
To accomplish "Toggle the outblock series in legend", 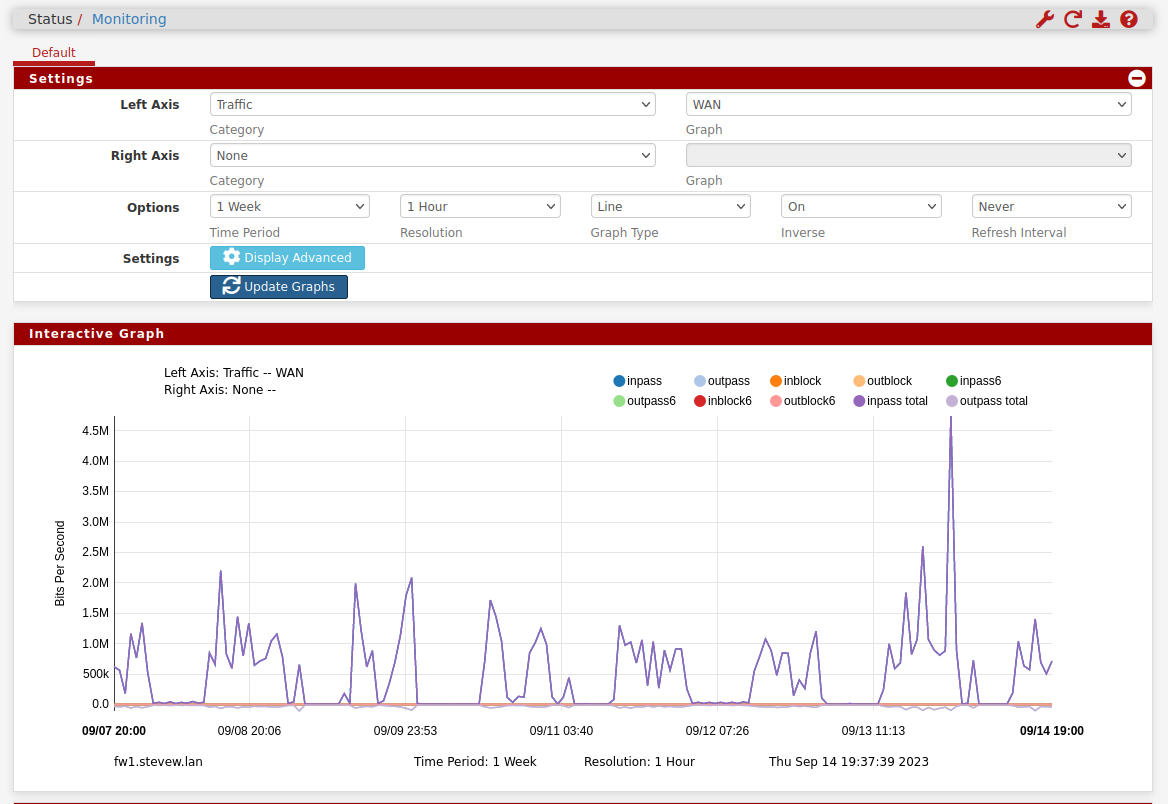I will click(883, 381).
